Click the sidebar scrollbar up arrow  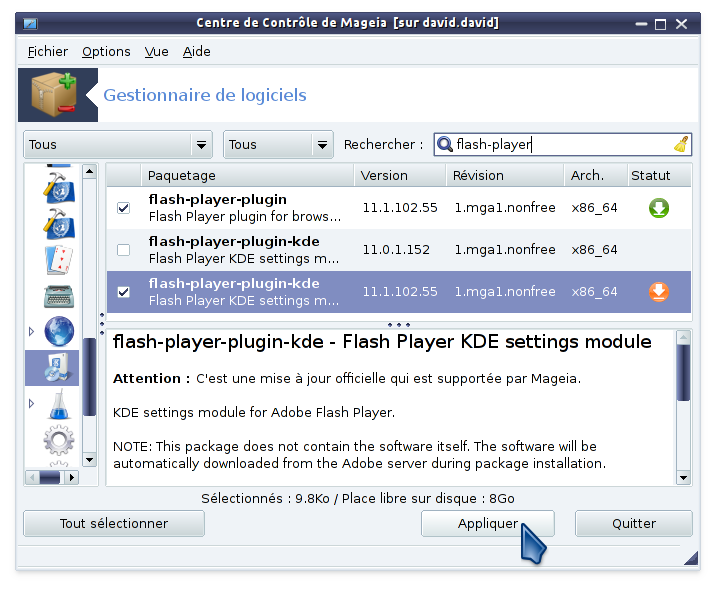coord(90,172)
